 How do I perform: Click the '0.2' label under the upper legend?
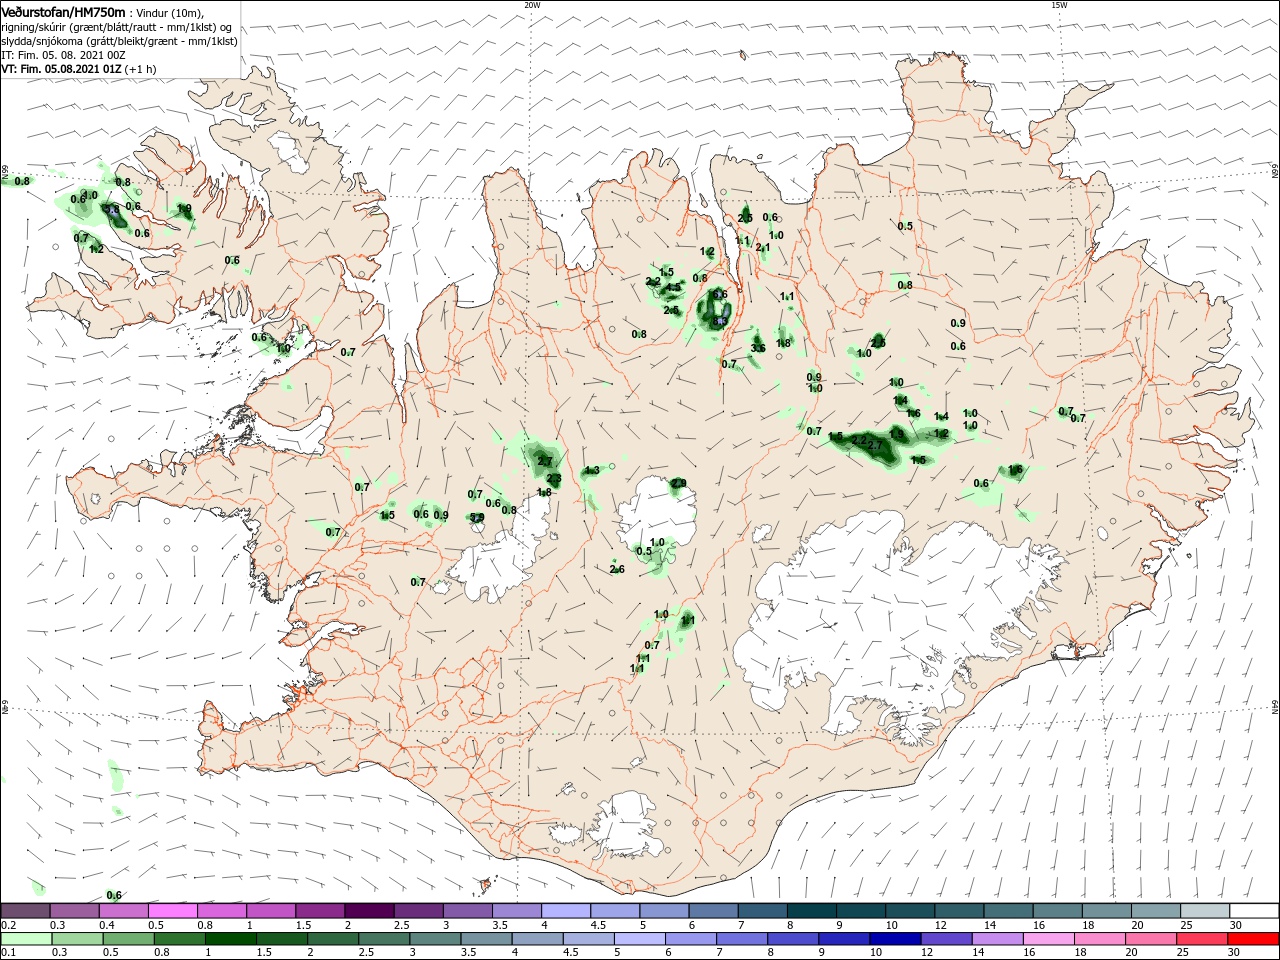point(8,925)
